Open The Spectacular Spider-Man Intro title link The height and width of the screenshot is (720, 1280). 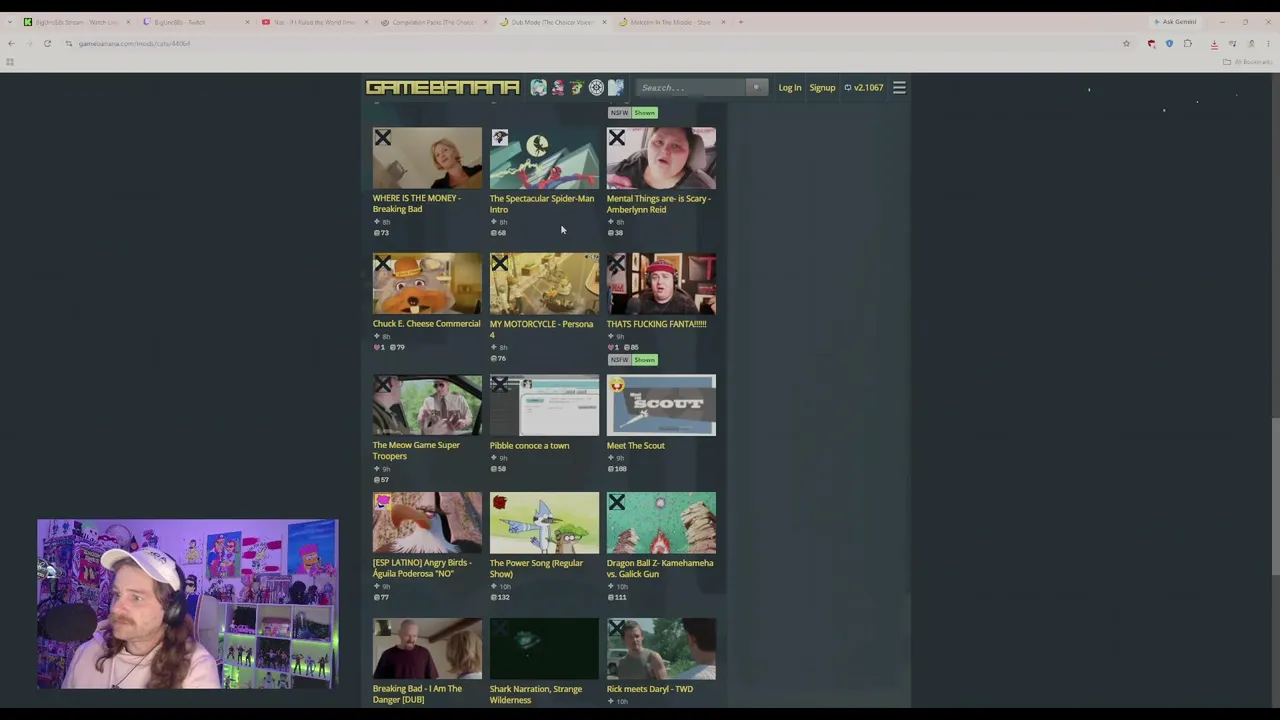coord(542,204)
